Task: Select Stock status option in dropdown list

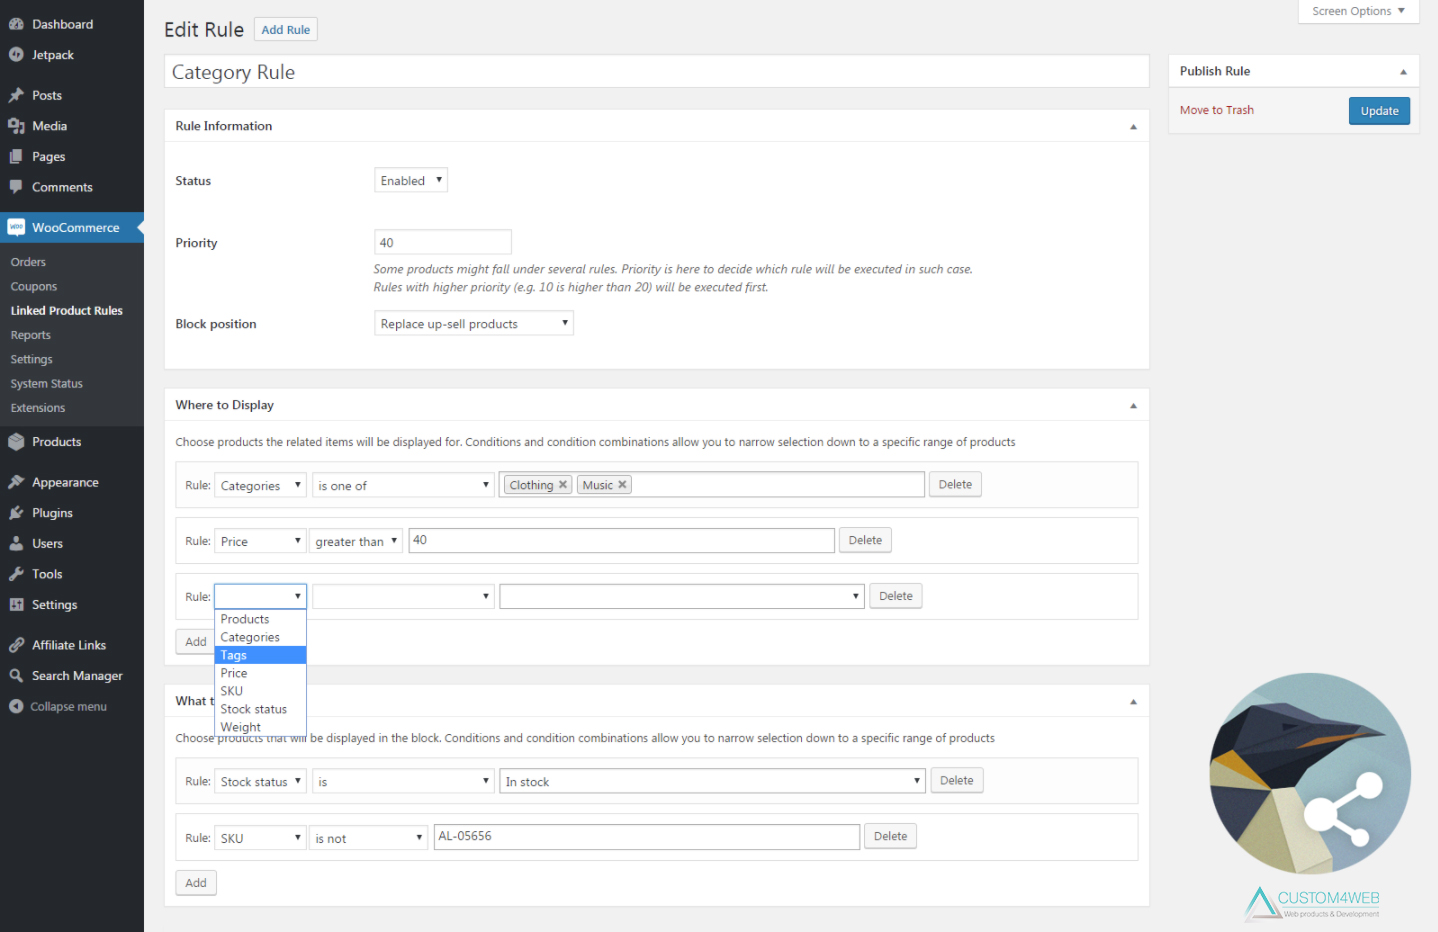Action: 253,709
